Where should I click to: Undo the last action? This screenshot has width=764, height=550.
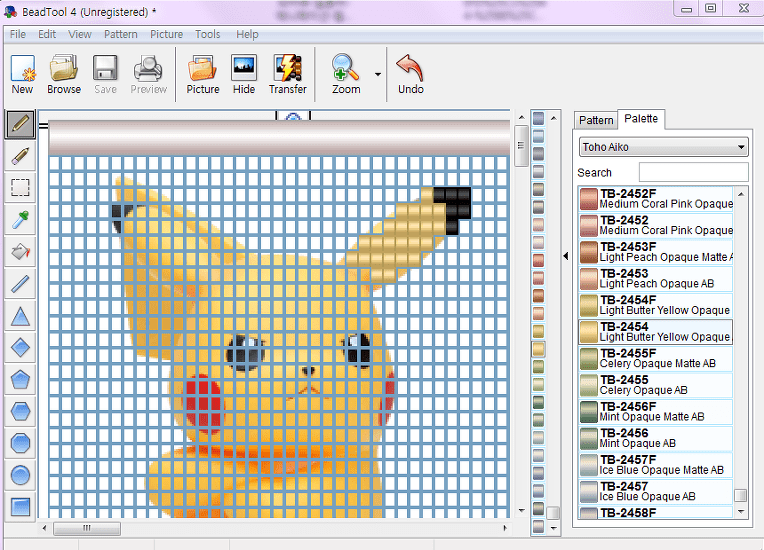[x=410, y=74]
